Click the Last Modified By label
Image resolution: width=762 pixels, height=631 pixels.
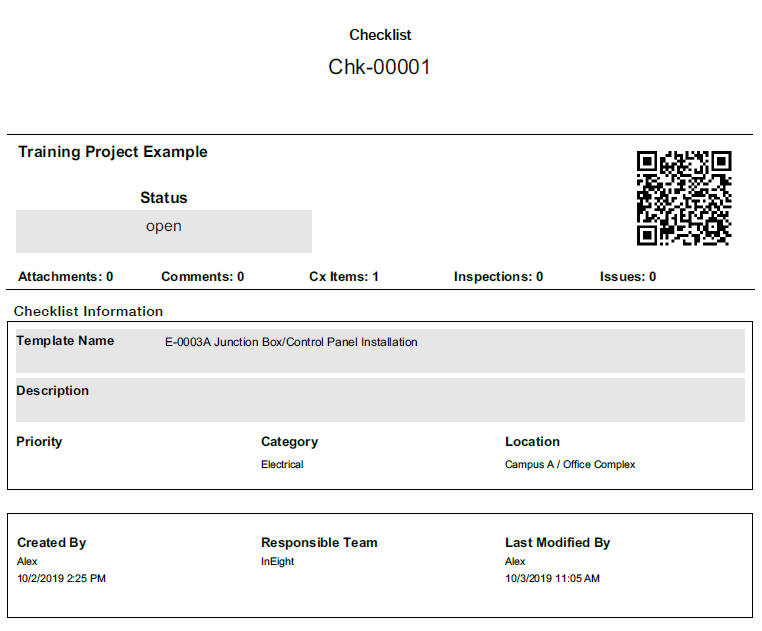point(557,543)
